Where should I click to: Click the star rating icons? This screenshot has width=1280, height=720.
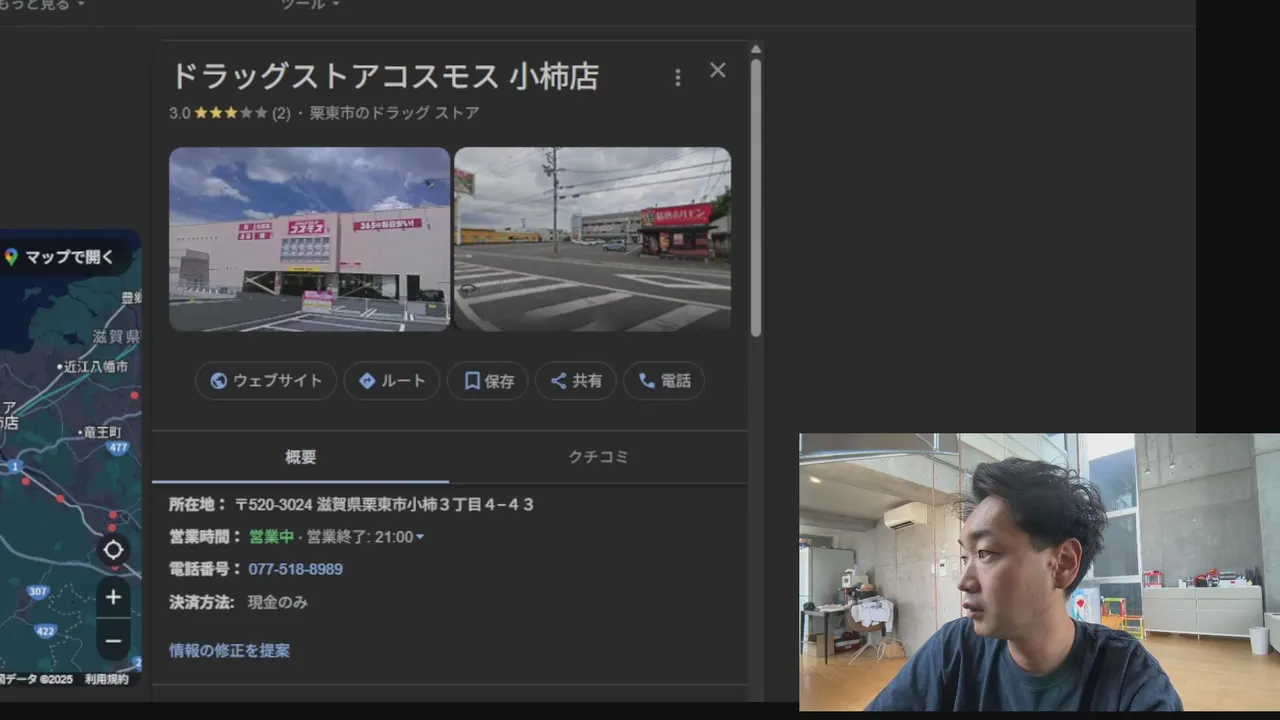point(231,113)
